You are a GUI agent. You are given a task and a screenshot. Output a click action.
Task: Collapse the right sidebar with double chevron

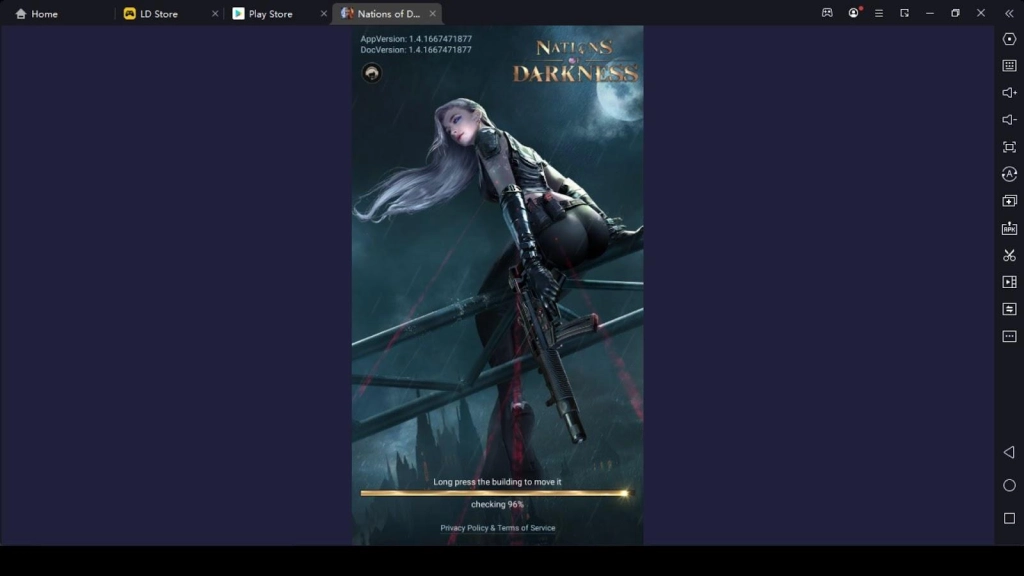point(1008,14)
